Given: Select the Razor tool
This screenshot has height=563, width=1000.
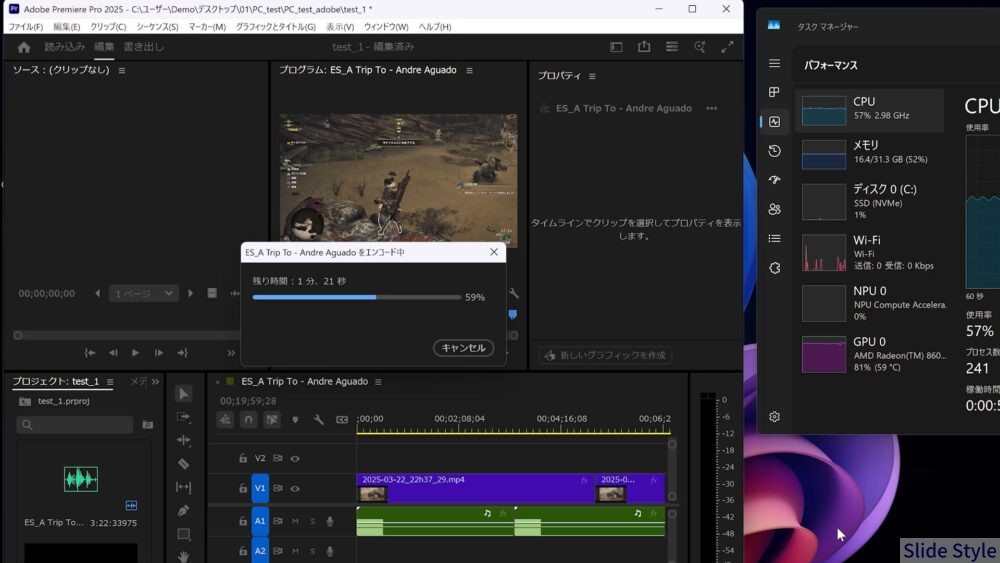Looking at the screenshot, I should pos(184,464).
